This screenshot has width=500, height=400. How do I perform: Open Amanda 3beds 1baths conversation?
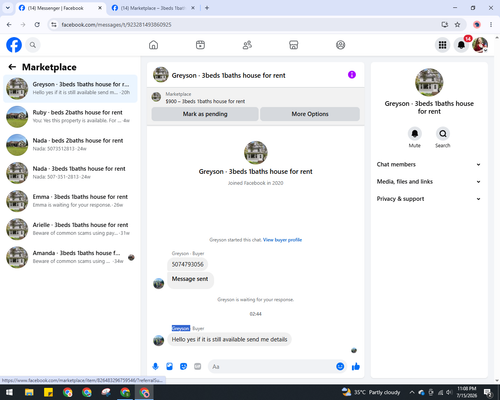[x=70, y=257]
